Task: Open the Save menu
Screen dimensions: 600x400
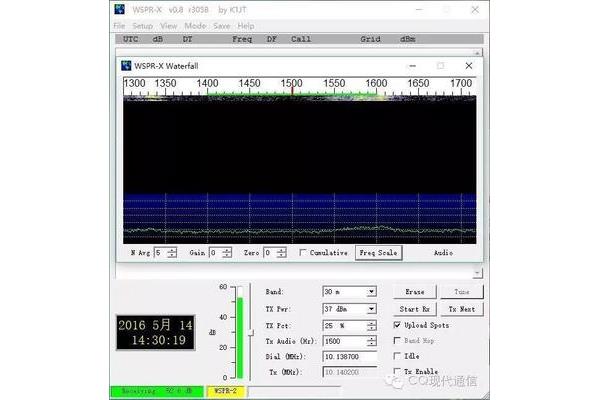Action: pyautogui.click(x=222, y=26)
